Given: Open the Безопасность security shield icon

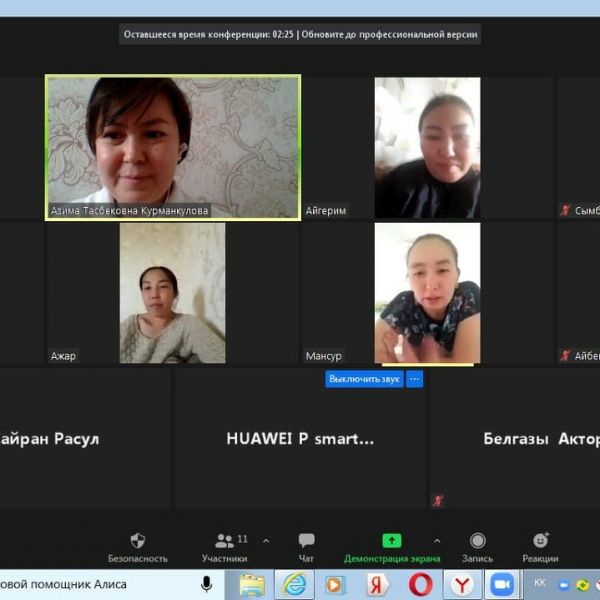Looking at the screenshot, I should (x=138, y=541).
